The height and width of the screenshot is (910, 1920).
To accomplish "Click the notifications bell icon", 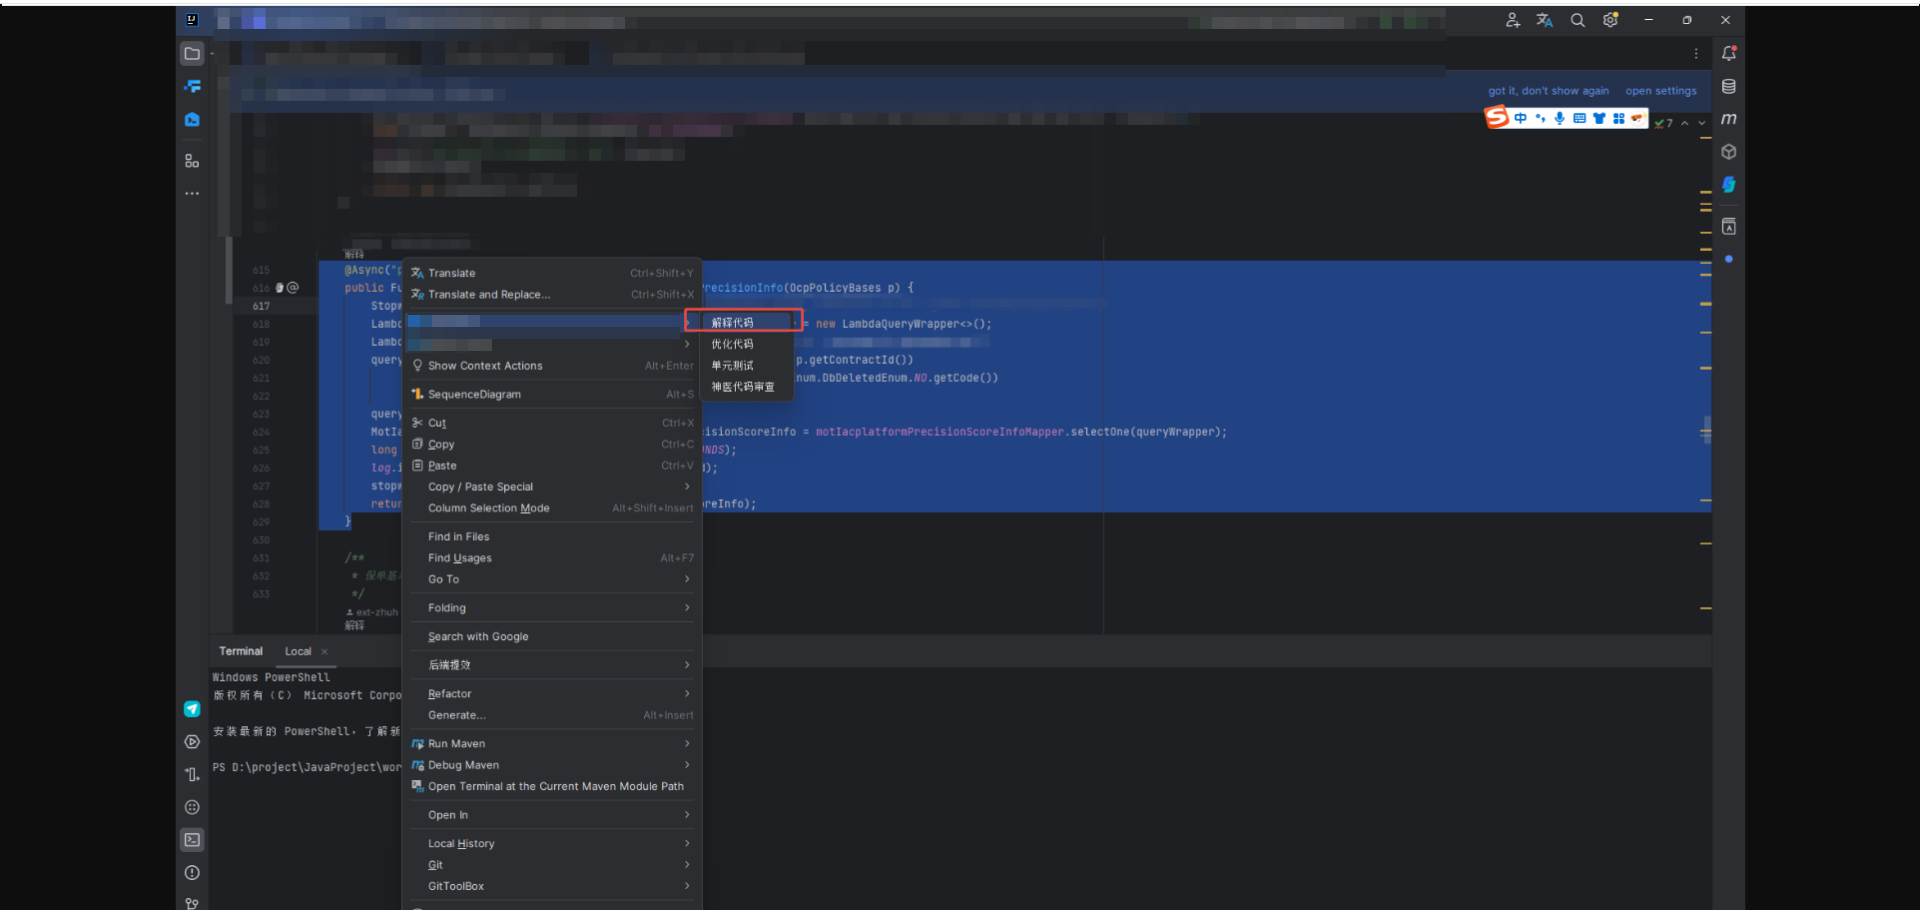I will pos(1729,53).
